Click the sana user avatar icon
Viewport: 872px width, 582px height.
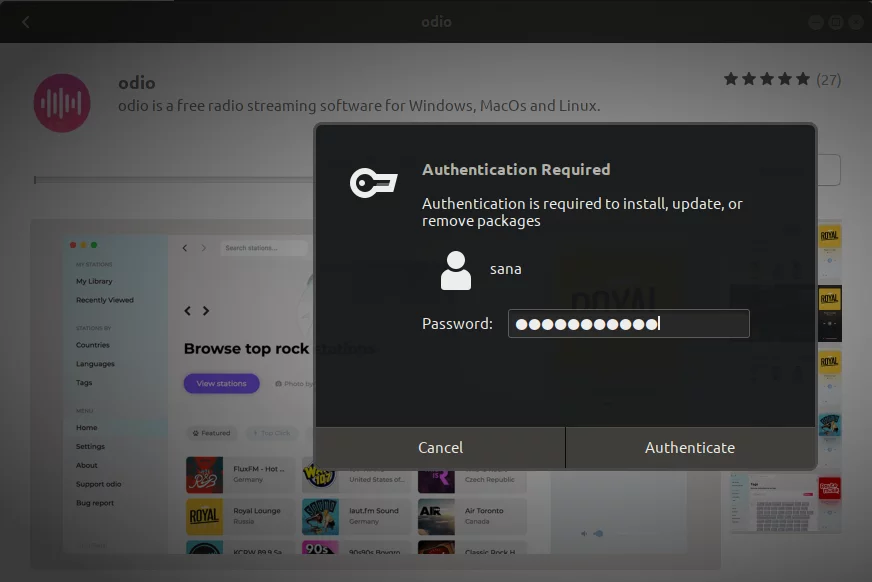pos(455,270)
